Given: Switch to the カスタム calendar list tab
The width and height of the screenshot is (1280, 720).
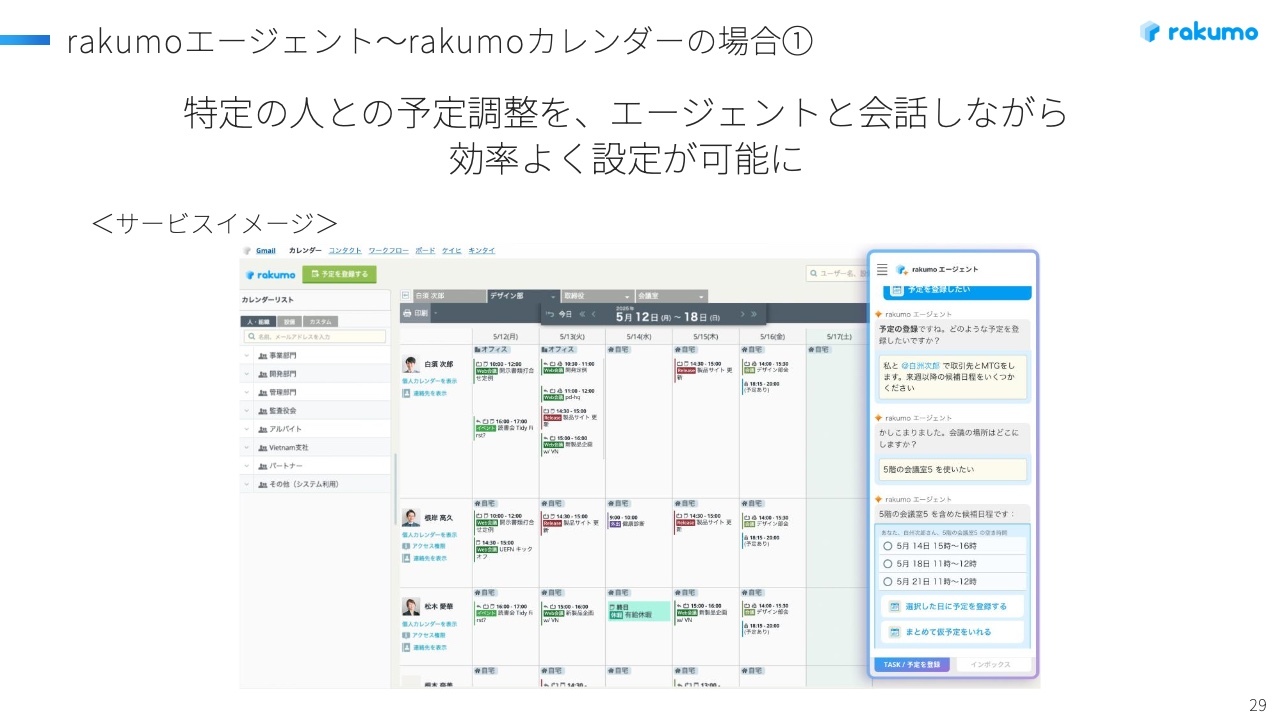Looking at the screenshot, I should tap(320, 322).
